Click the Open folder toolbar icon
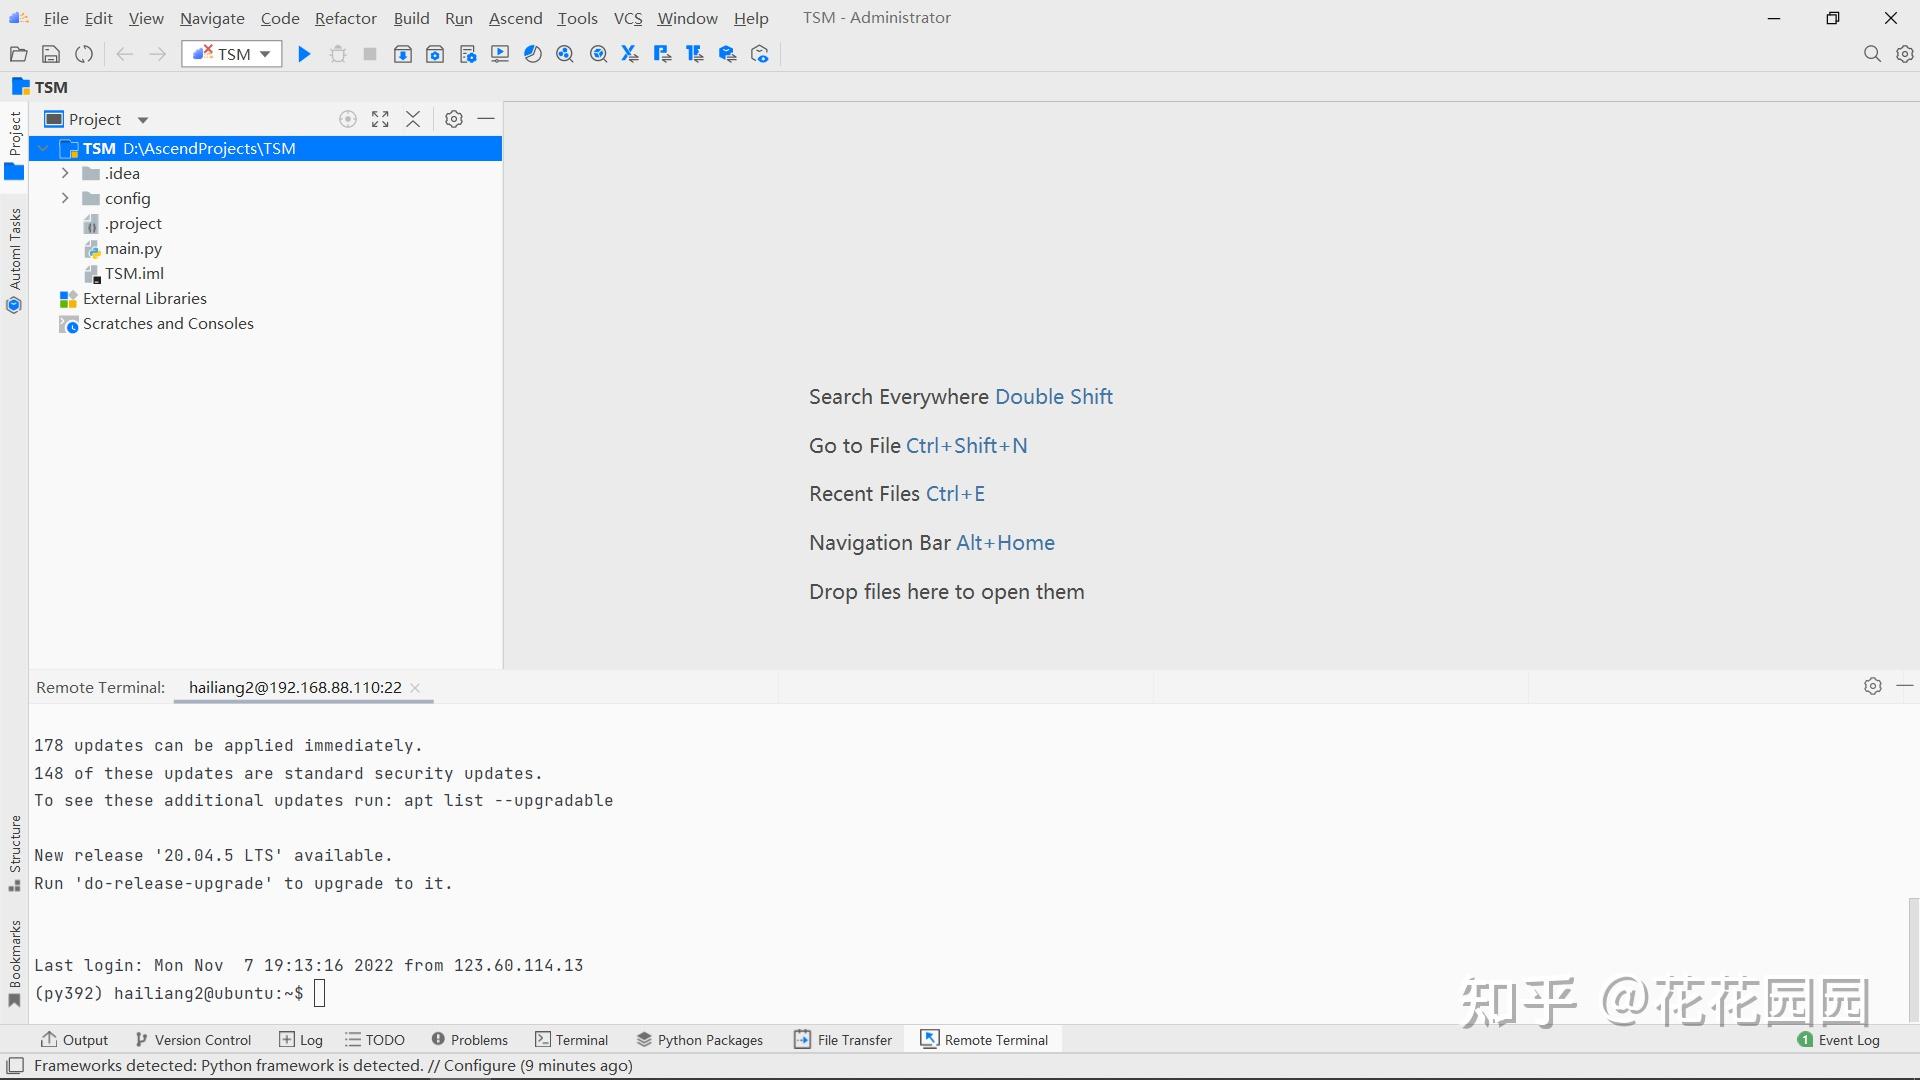 [x=18, y=54]
